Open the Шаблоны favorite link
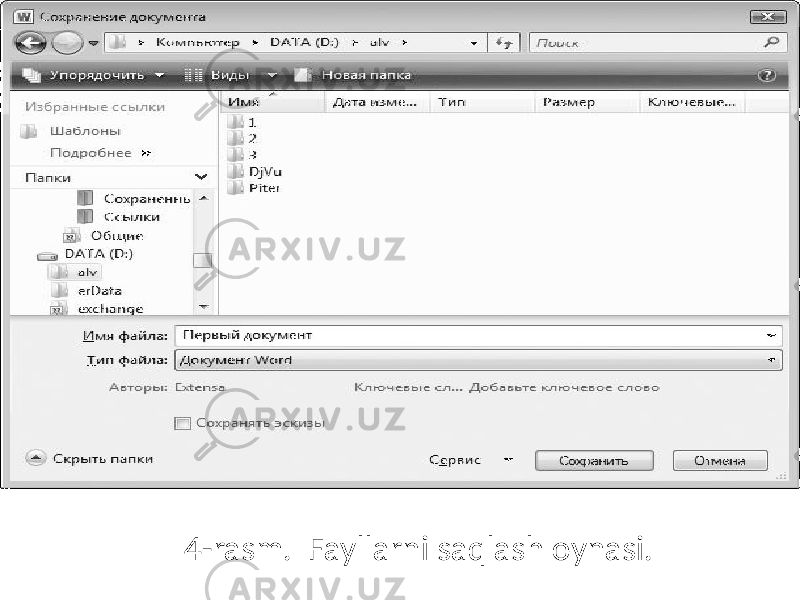800x600 pixels. (x=70, y=131)
